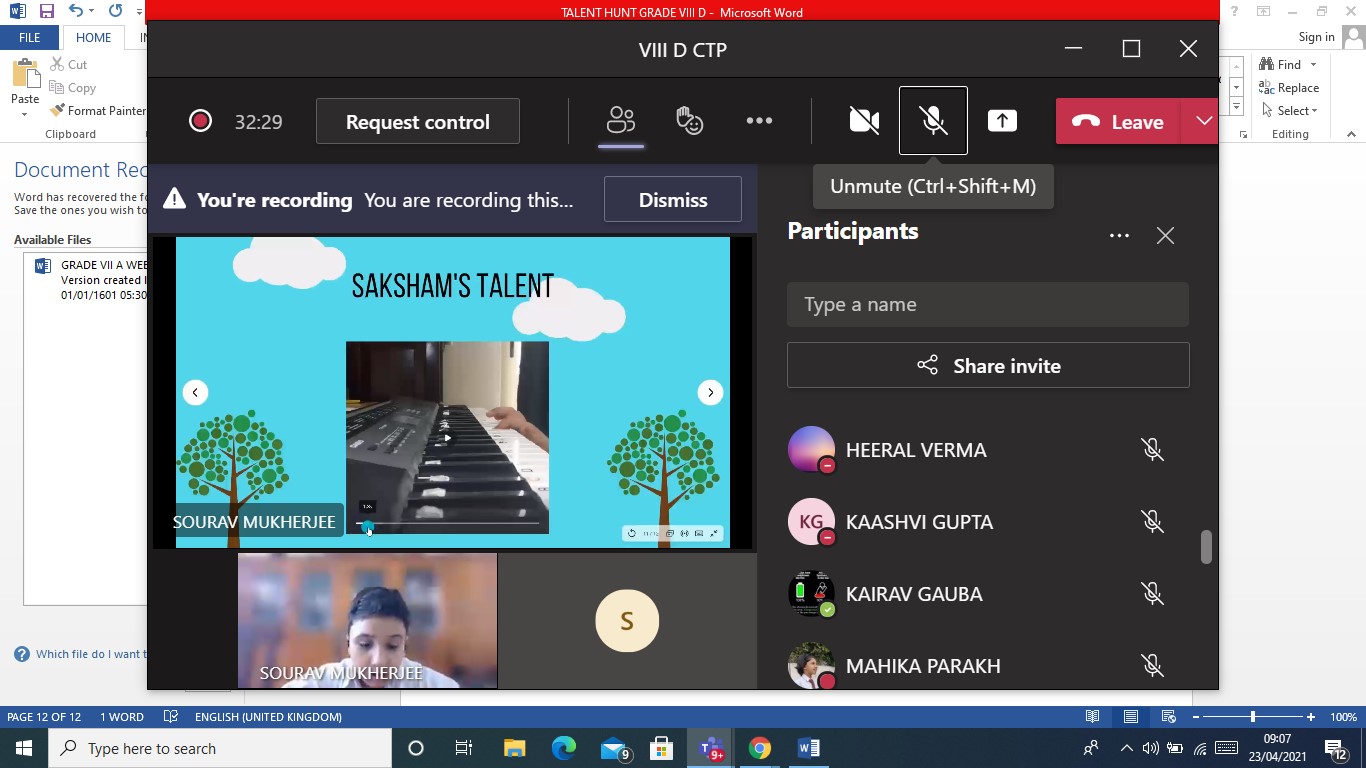The image size is (1366, 768).
Task: Select Format Painter in Word
Action: pyautogui.click(x=97, y=111)
